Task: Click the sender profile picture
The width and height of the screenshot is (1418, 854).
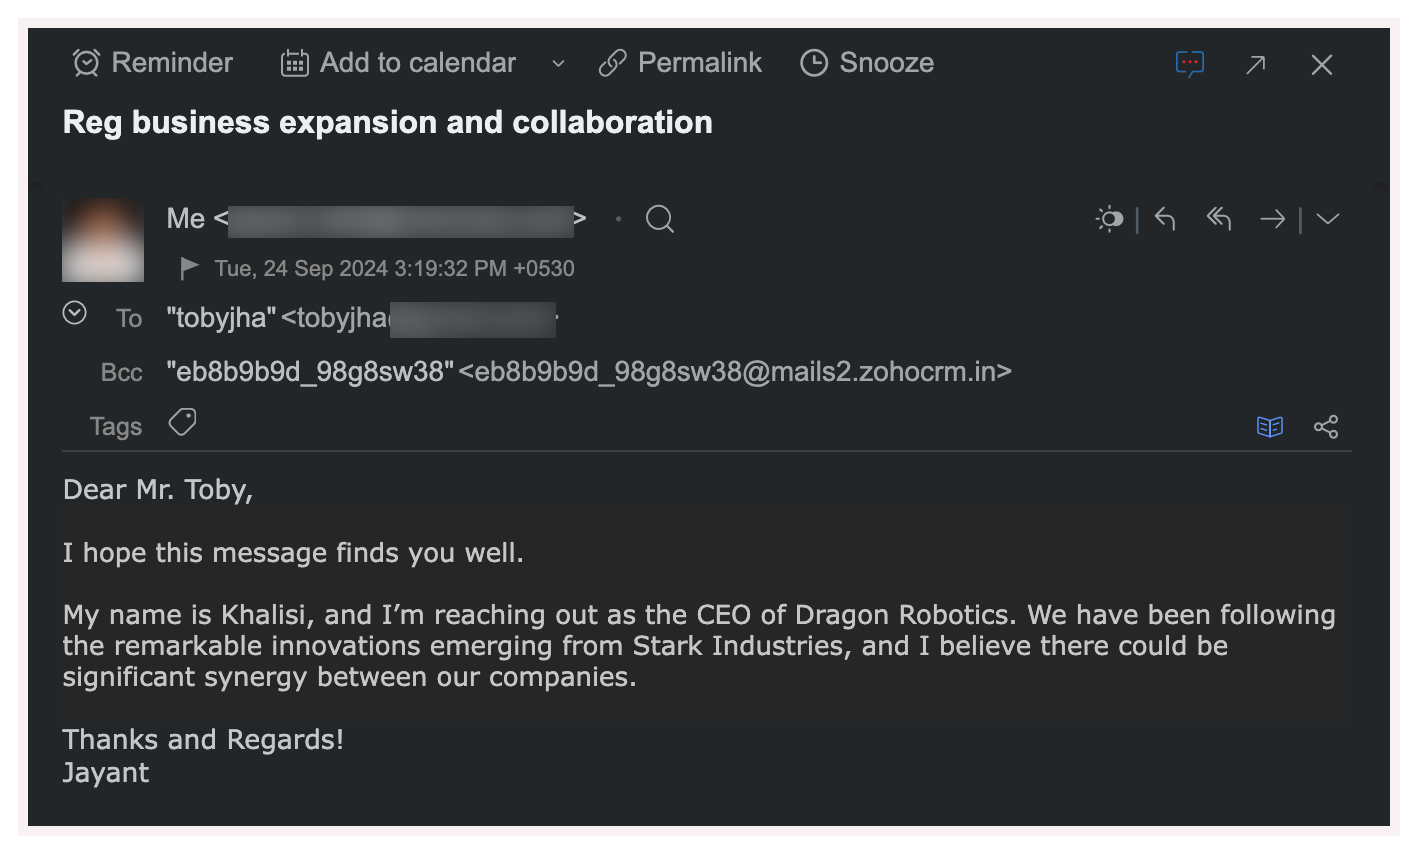Action: (103, 240)
